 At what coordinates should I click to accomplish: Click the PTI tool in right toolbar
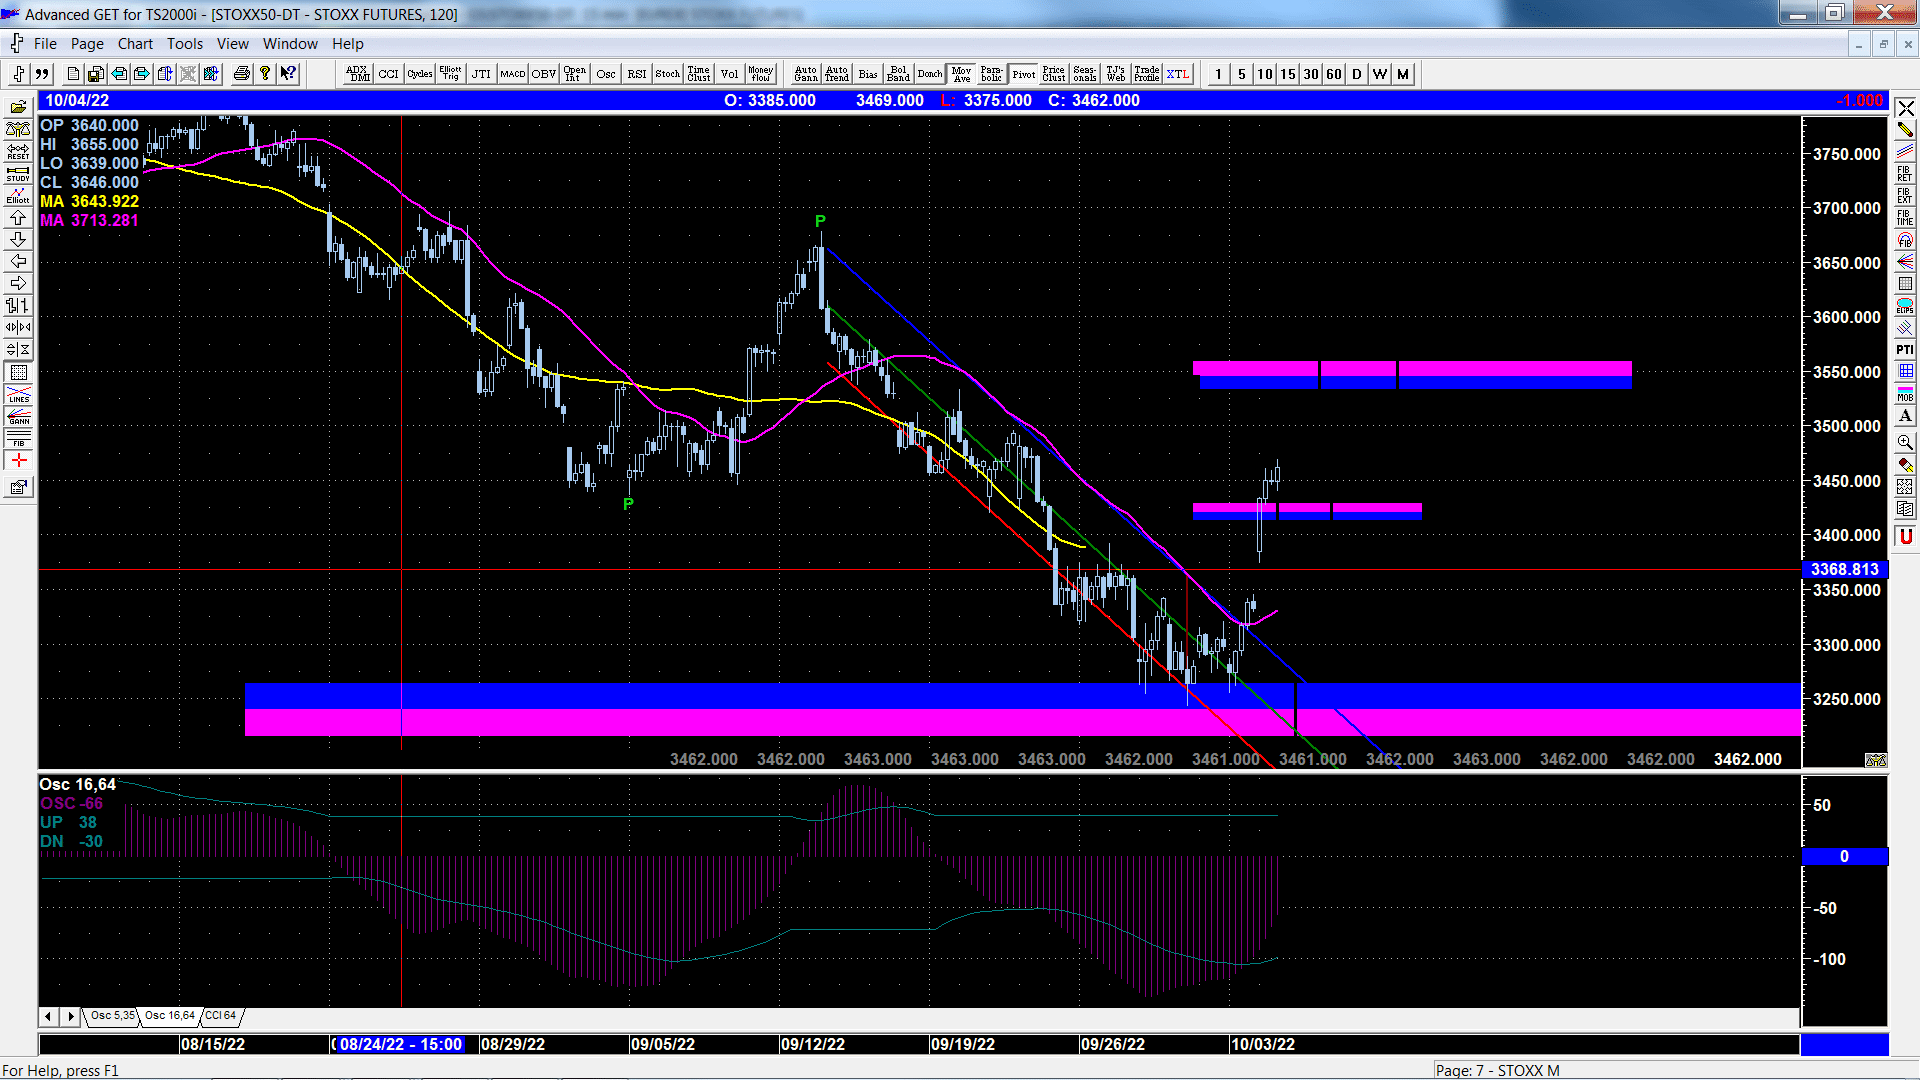pyautogui.click(x=1905, y=349)
